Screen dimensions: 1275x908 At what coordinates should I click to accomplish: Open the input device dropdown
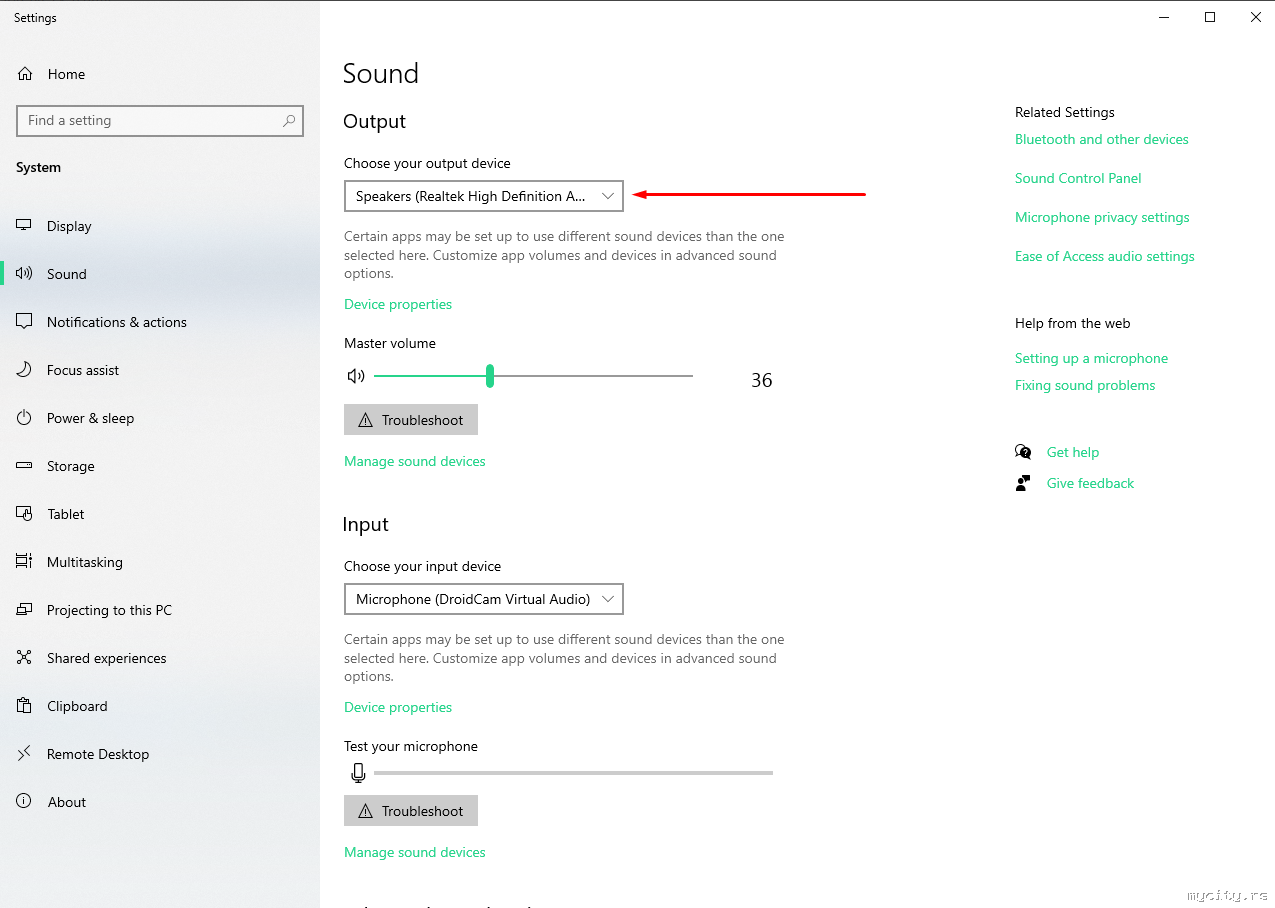coord(483,599)
